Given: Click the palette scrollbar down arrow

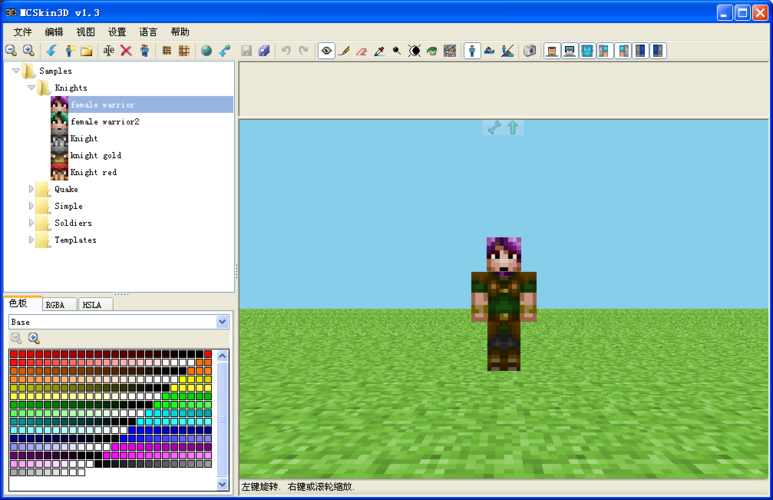Looking at the screenshot, I should pyautogui.click(x=222, y=484).
